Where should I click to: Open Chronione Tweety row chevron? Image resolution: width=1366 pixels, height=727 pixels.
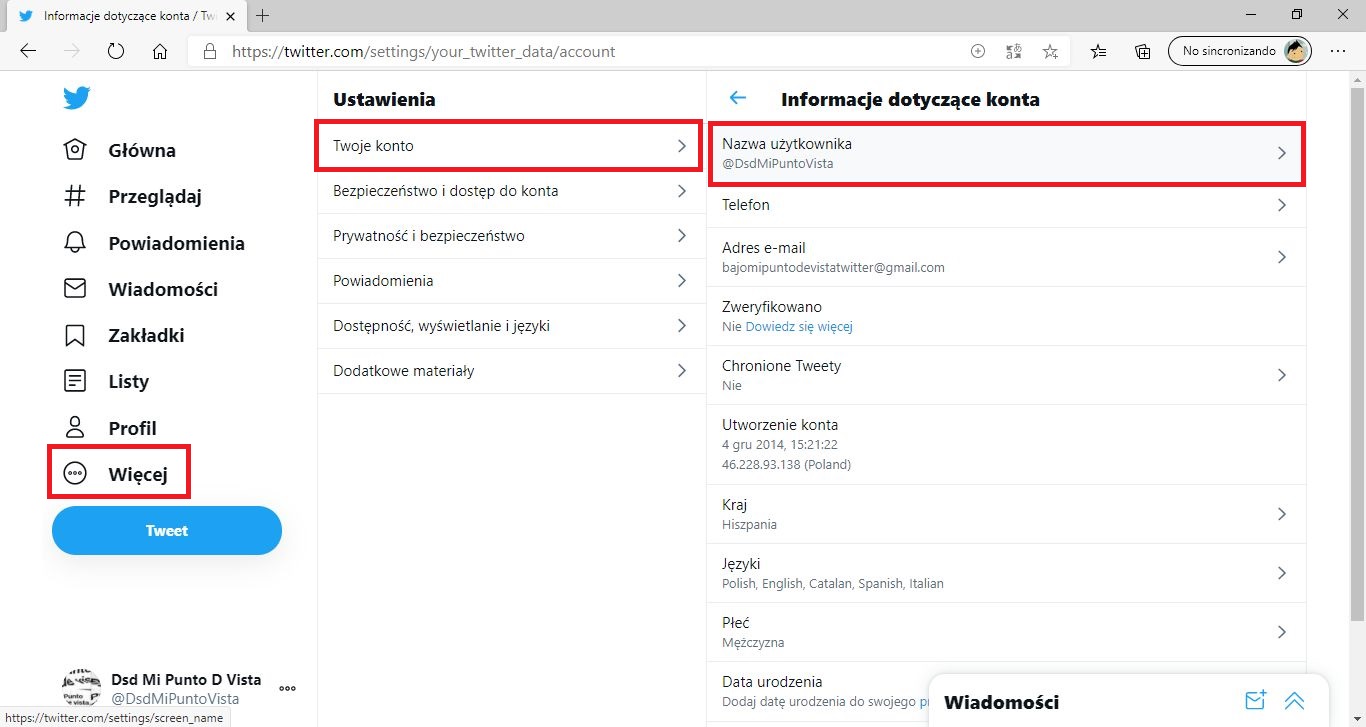[x=1282, y=375]
